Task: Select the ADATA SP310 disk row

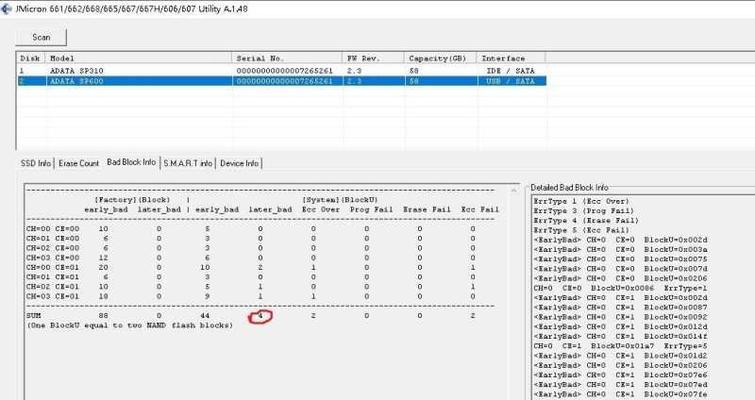Action: [282, 71]
